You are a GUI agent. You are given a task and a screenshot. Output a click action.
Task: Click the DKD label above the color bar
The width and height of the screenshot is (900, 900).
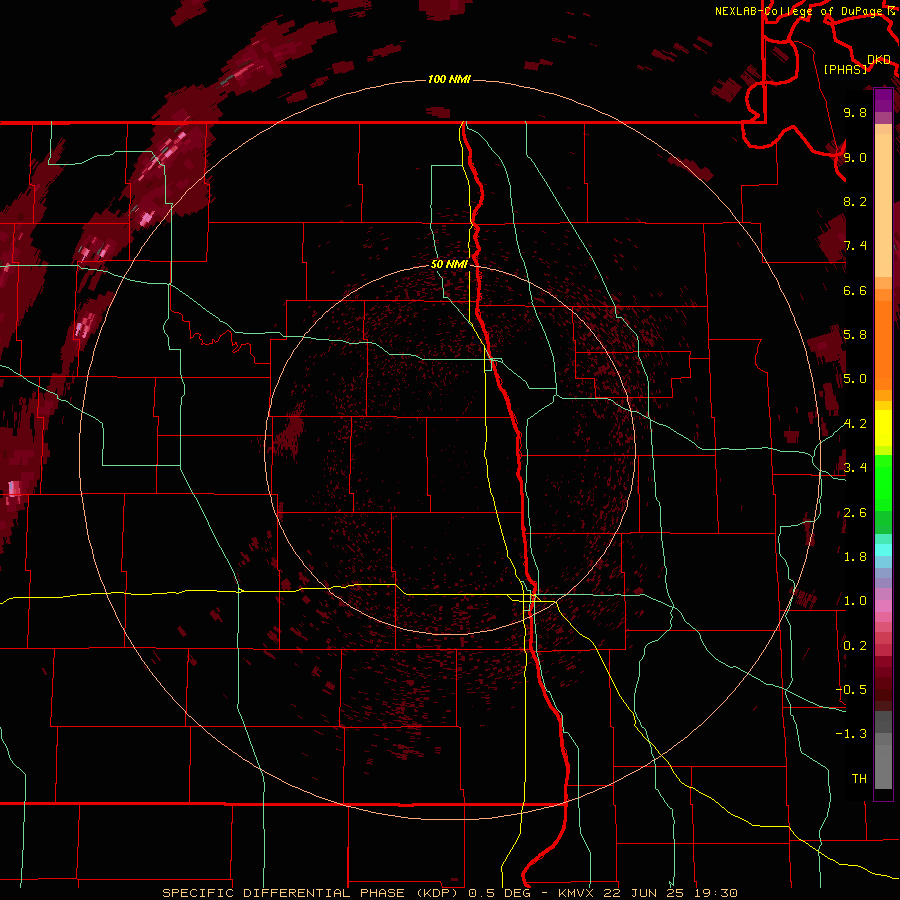(x=879, y=59)
